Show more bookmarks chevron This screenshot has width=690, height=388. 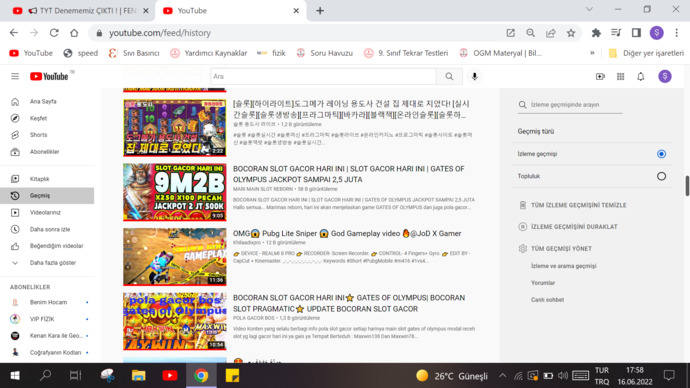[x=592, y=53]
